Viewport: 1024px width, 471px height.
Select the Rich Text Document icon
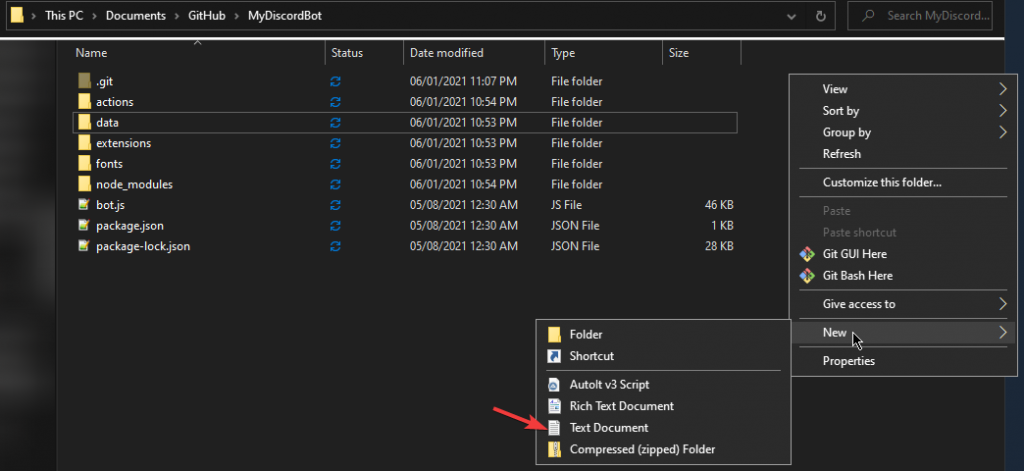click(554, 406)
